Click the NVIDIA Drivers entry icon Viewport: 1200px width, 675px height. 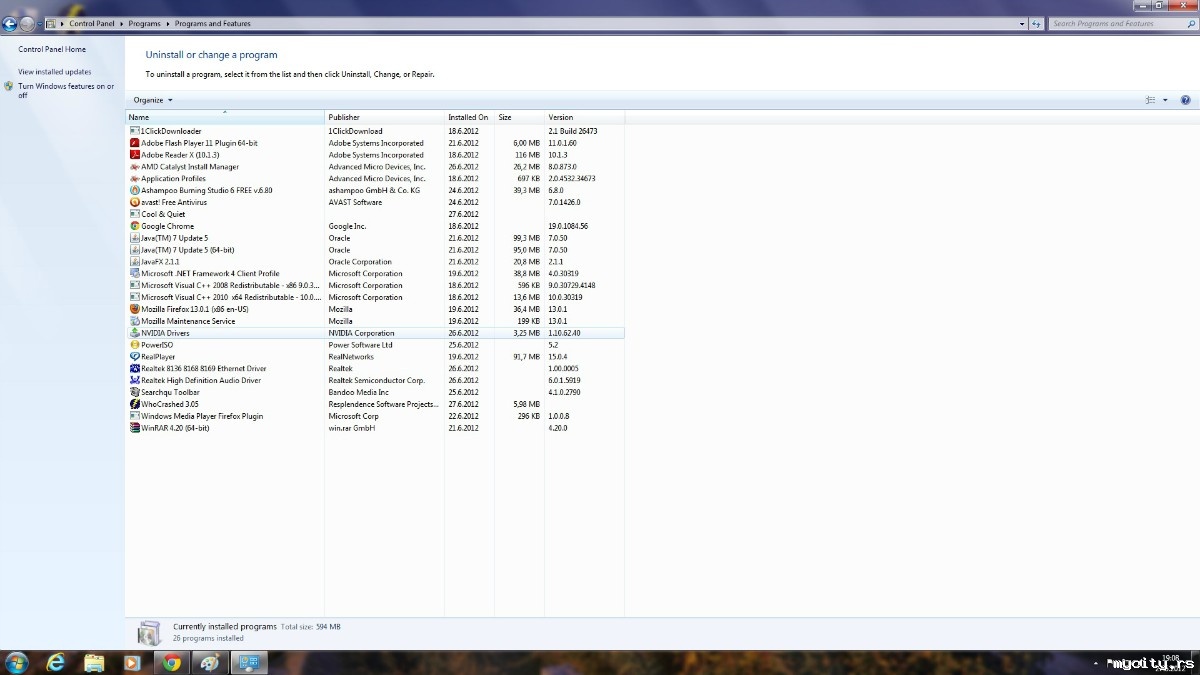click(x=134, y=333)
